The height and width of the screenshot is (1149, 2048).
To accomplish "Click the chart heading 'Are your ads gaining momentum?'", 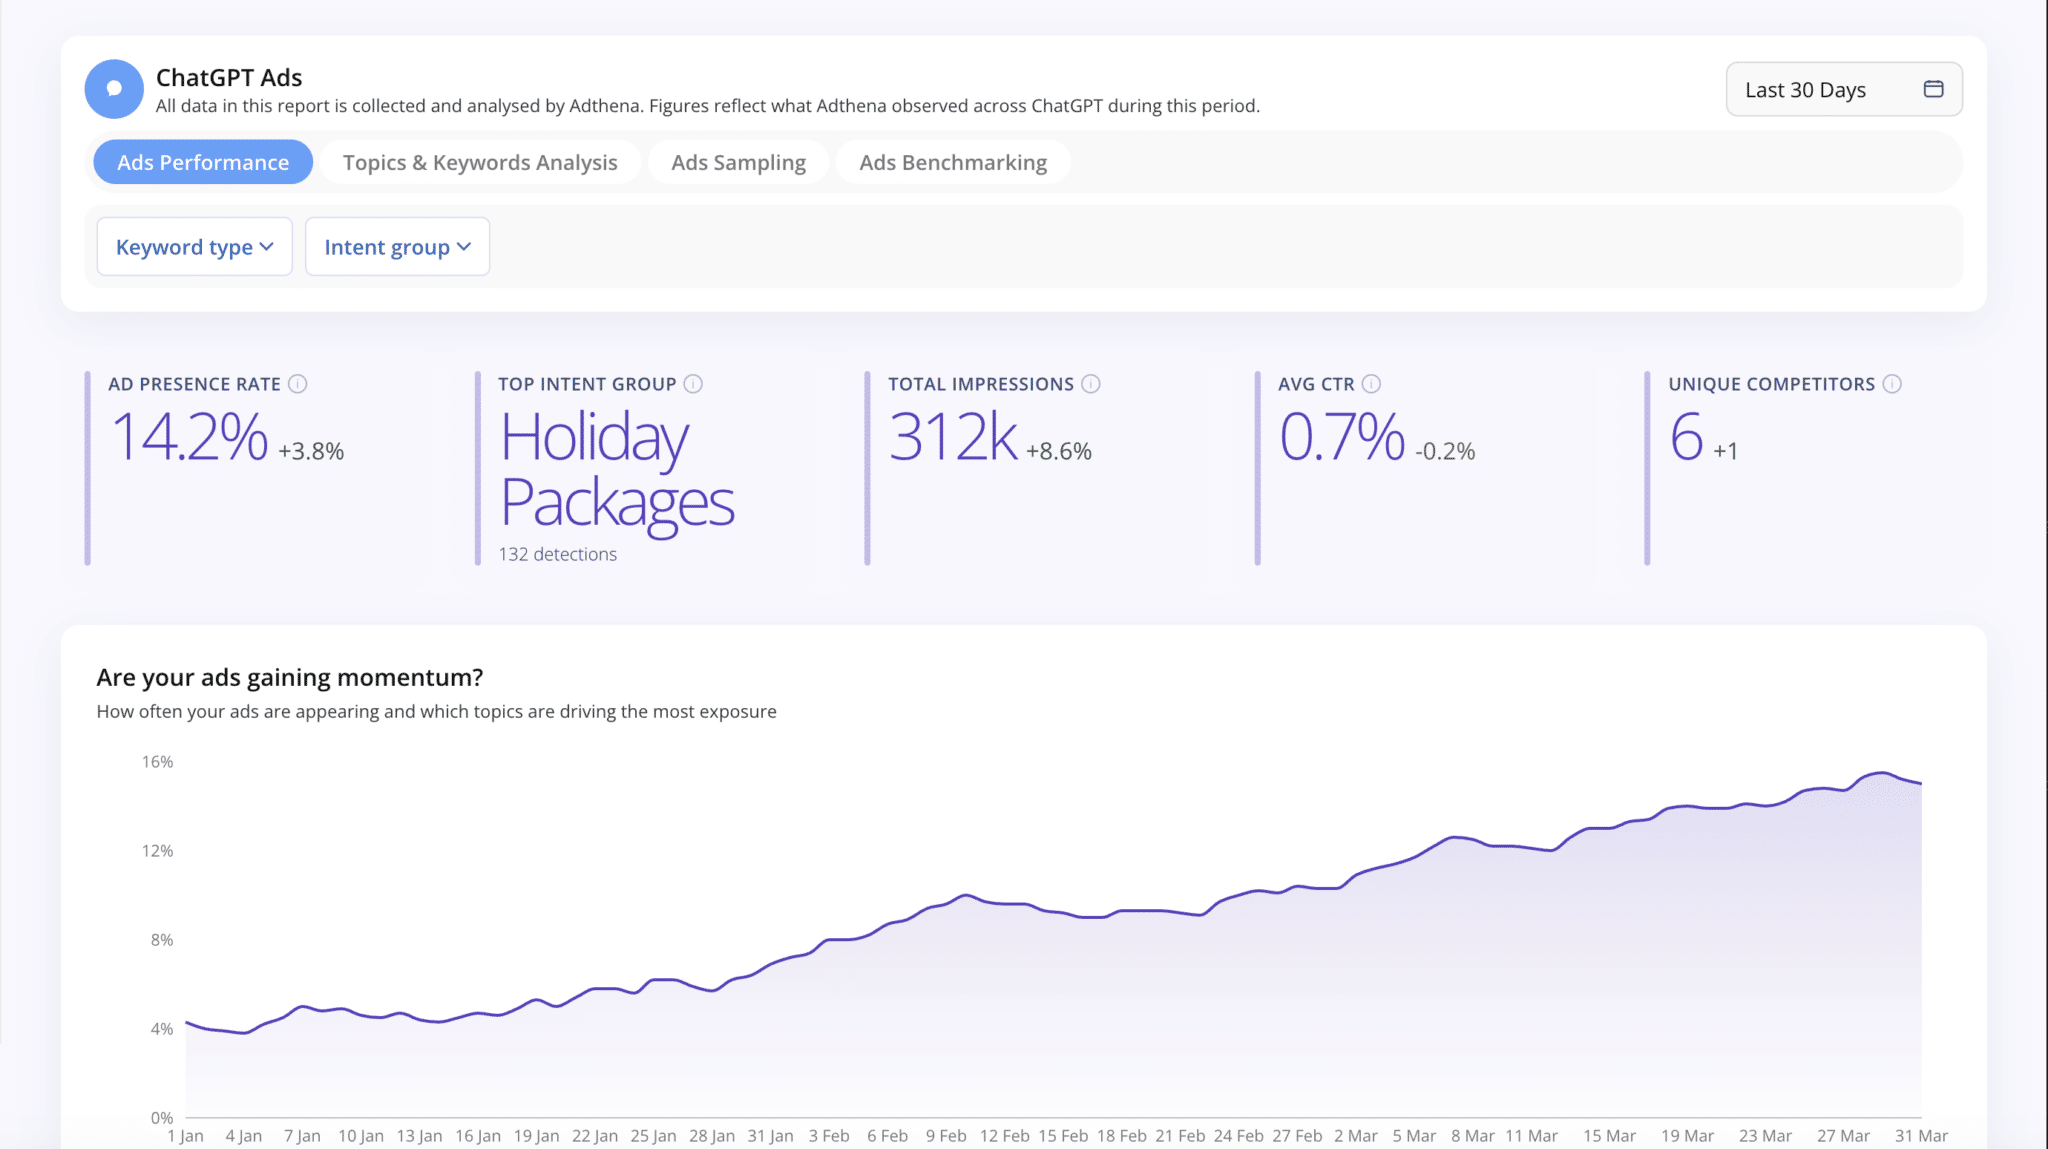I will tap(290, 677).
